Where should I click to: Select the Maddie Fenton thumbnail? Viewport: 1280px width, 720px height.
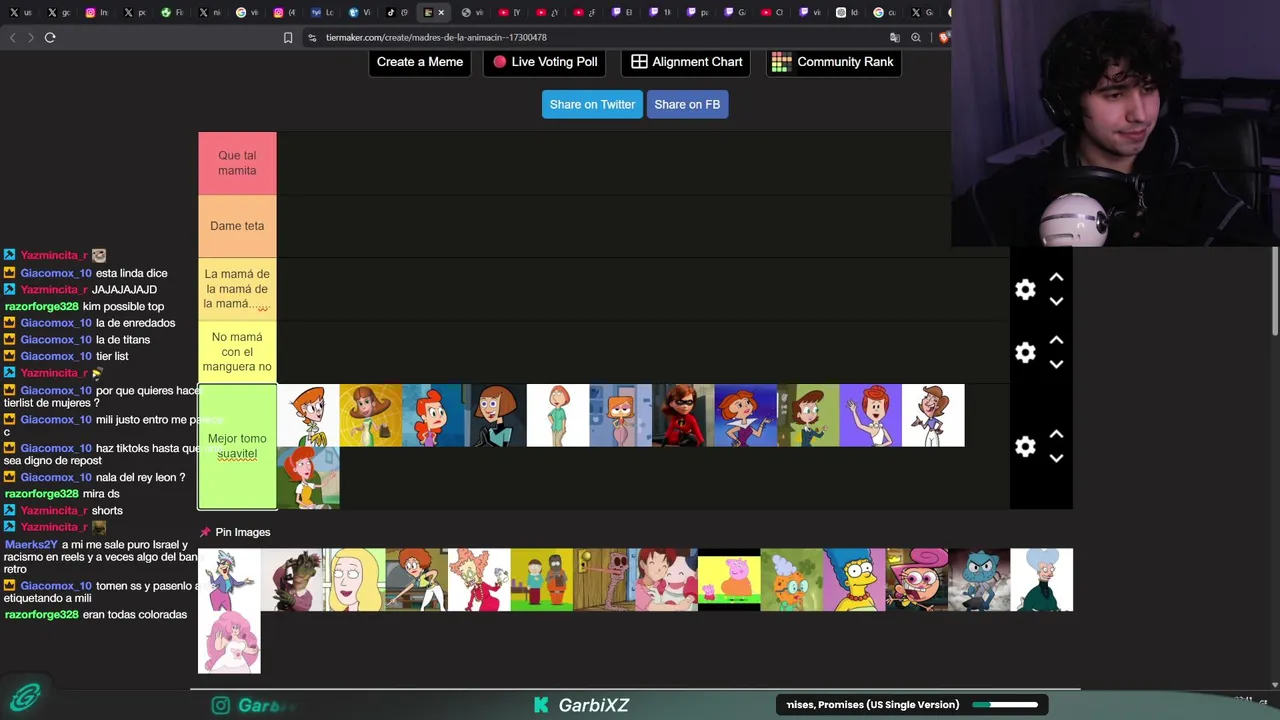point(495,415)
